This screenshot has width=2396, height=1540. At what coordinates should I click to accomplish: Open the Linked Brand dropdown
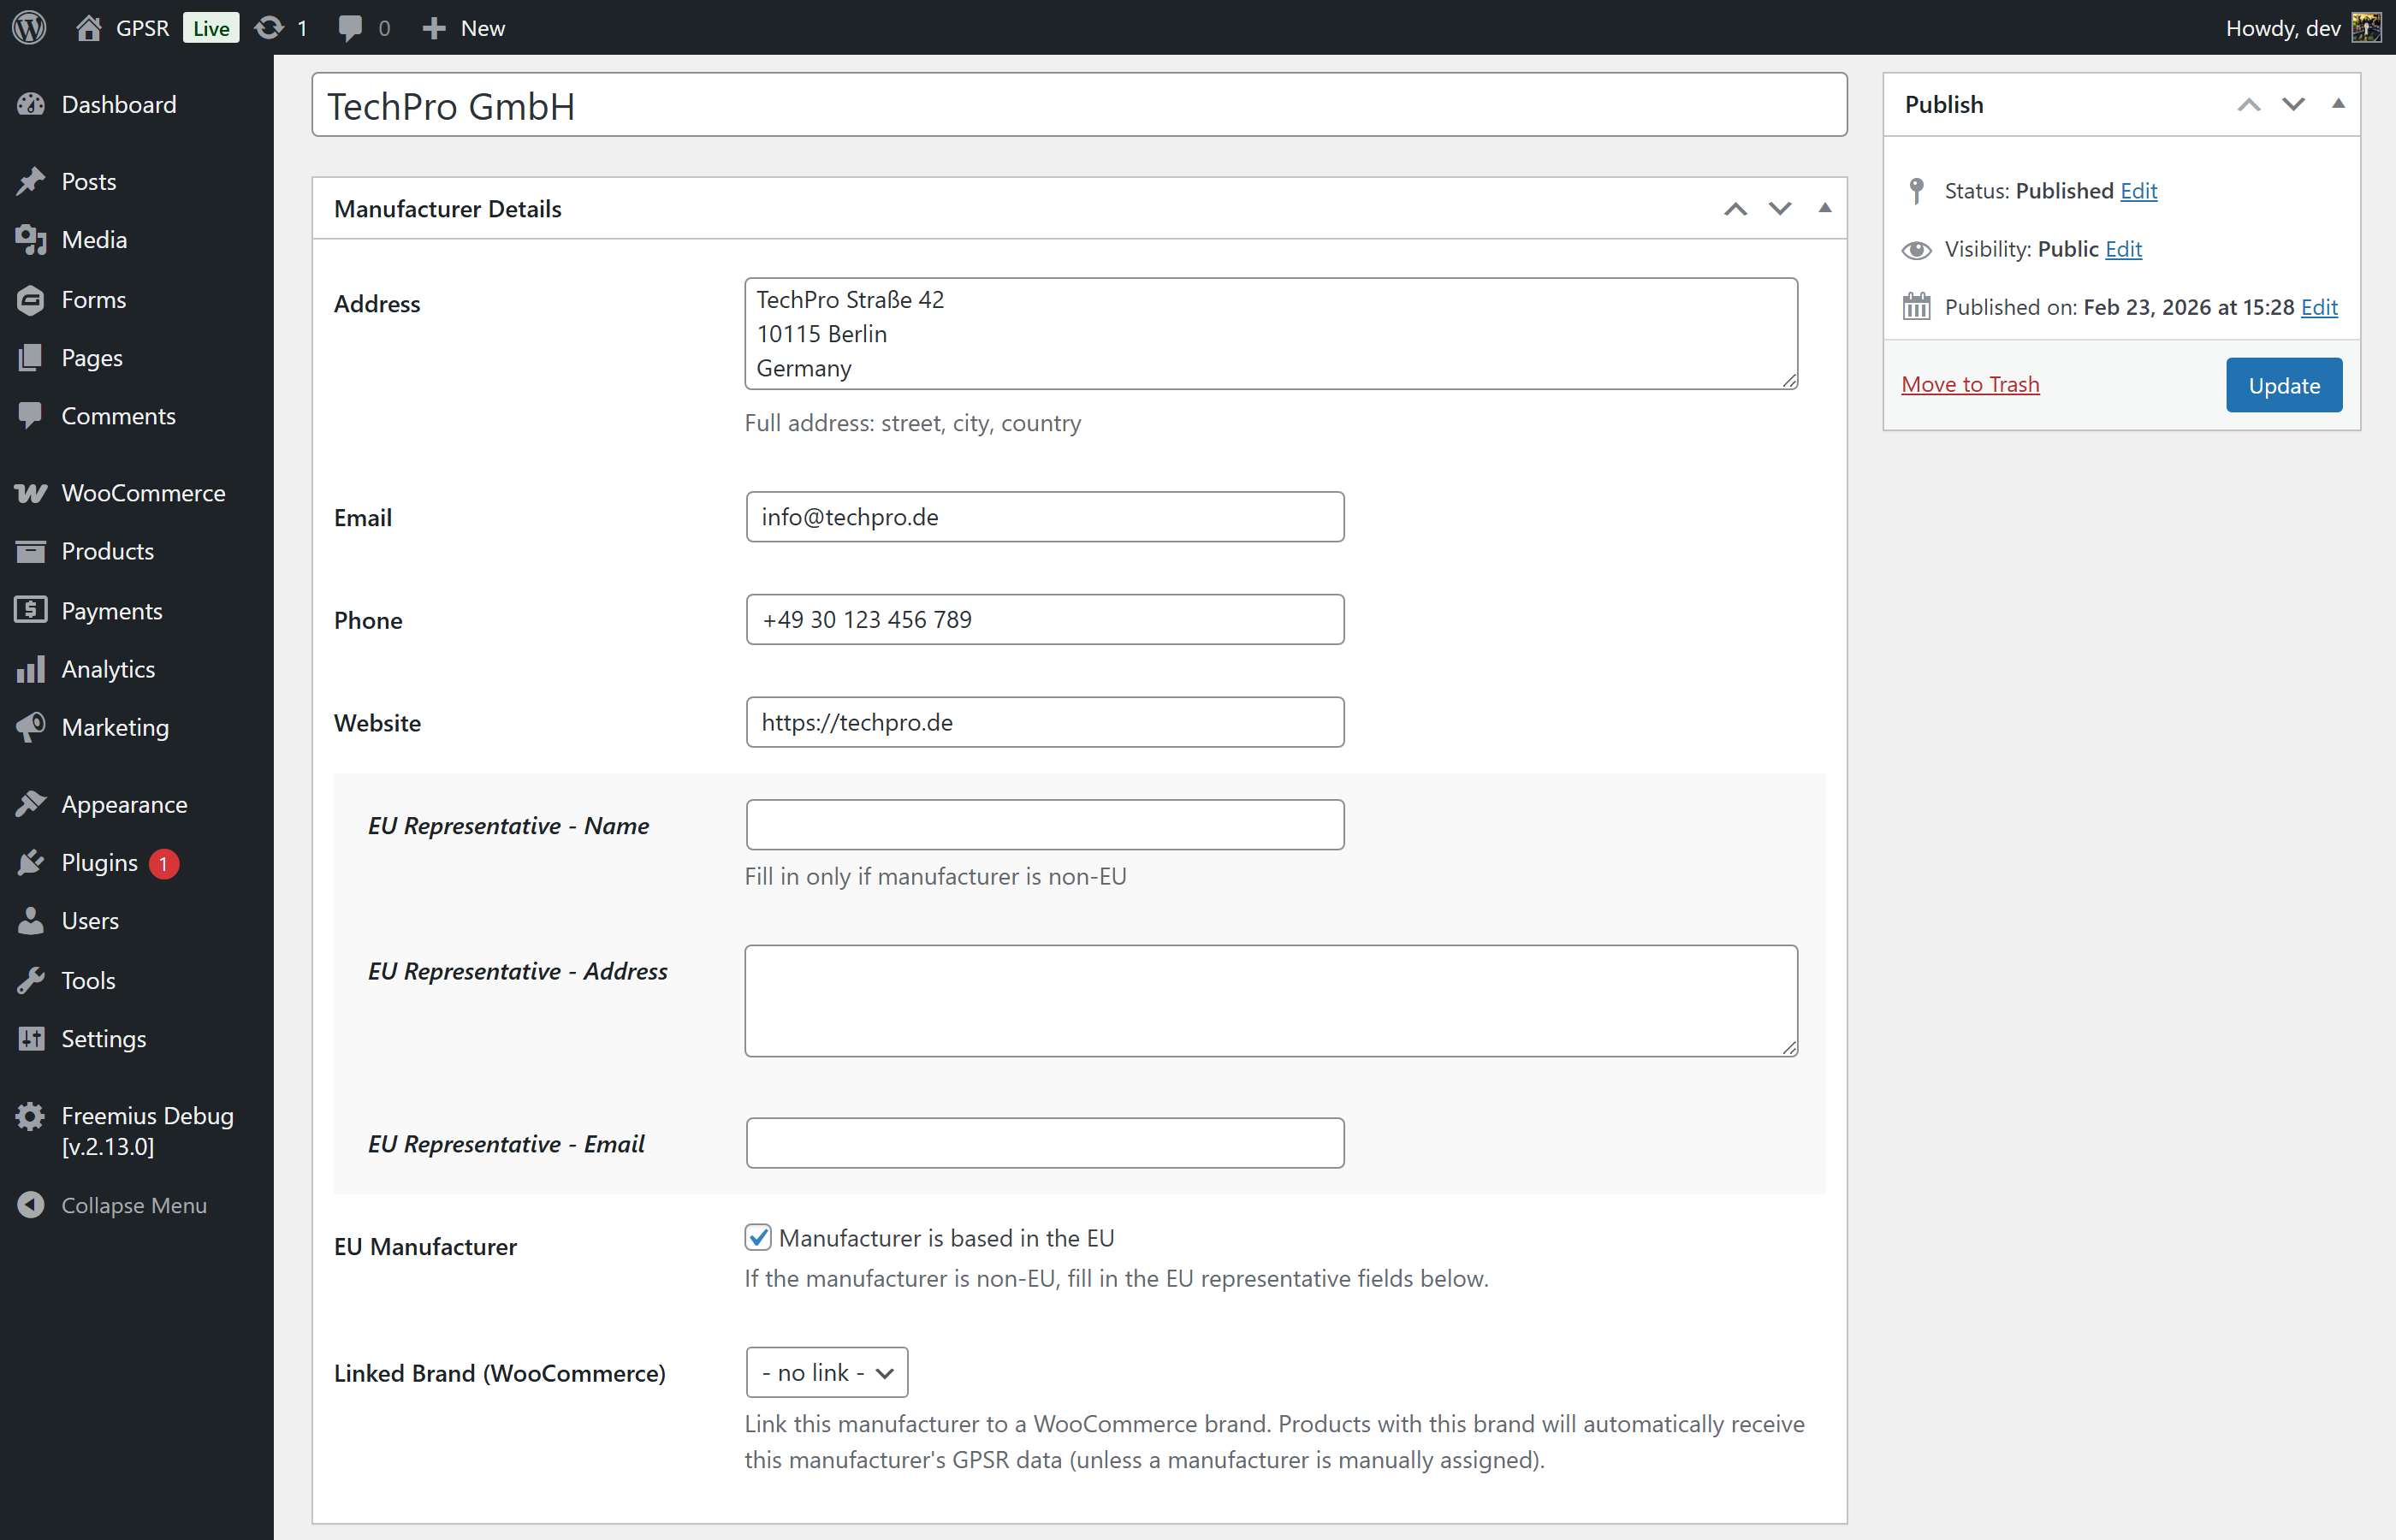(826, 1372)
